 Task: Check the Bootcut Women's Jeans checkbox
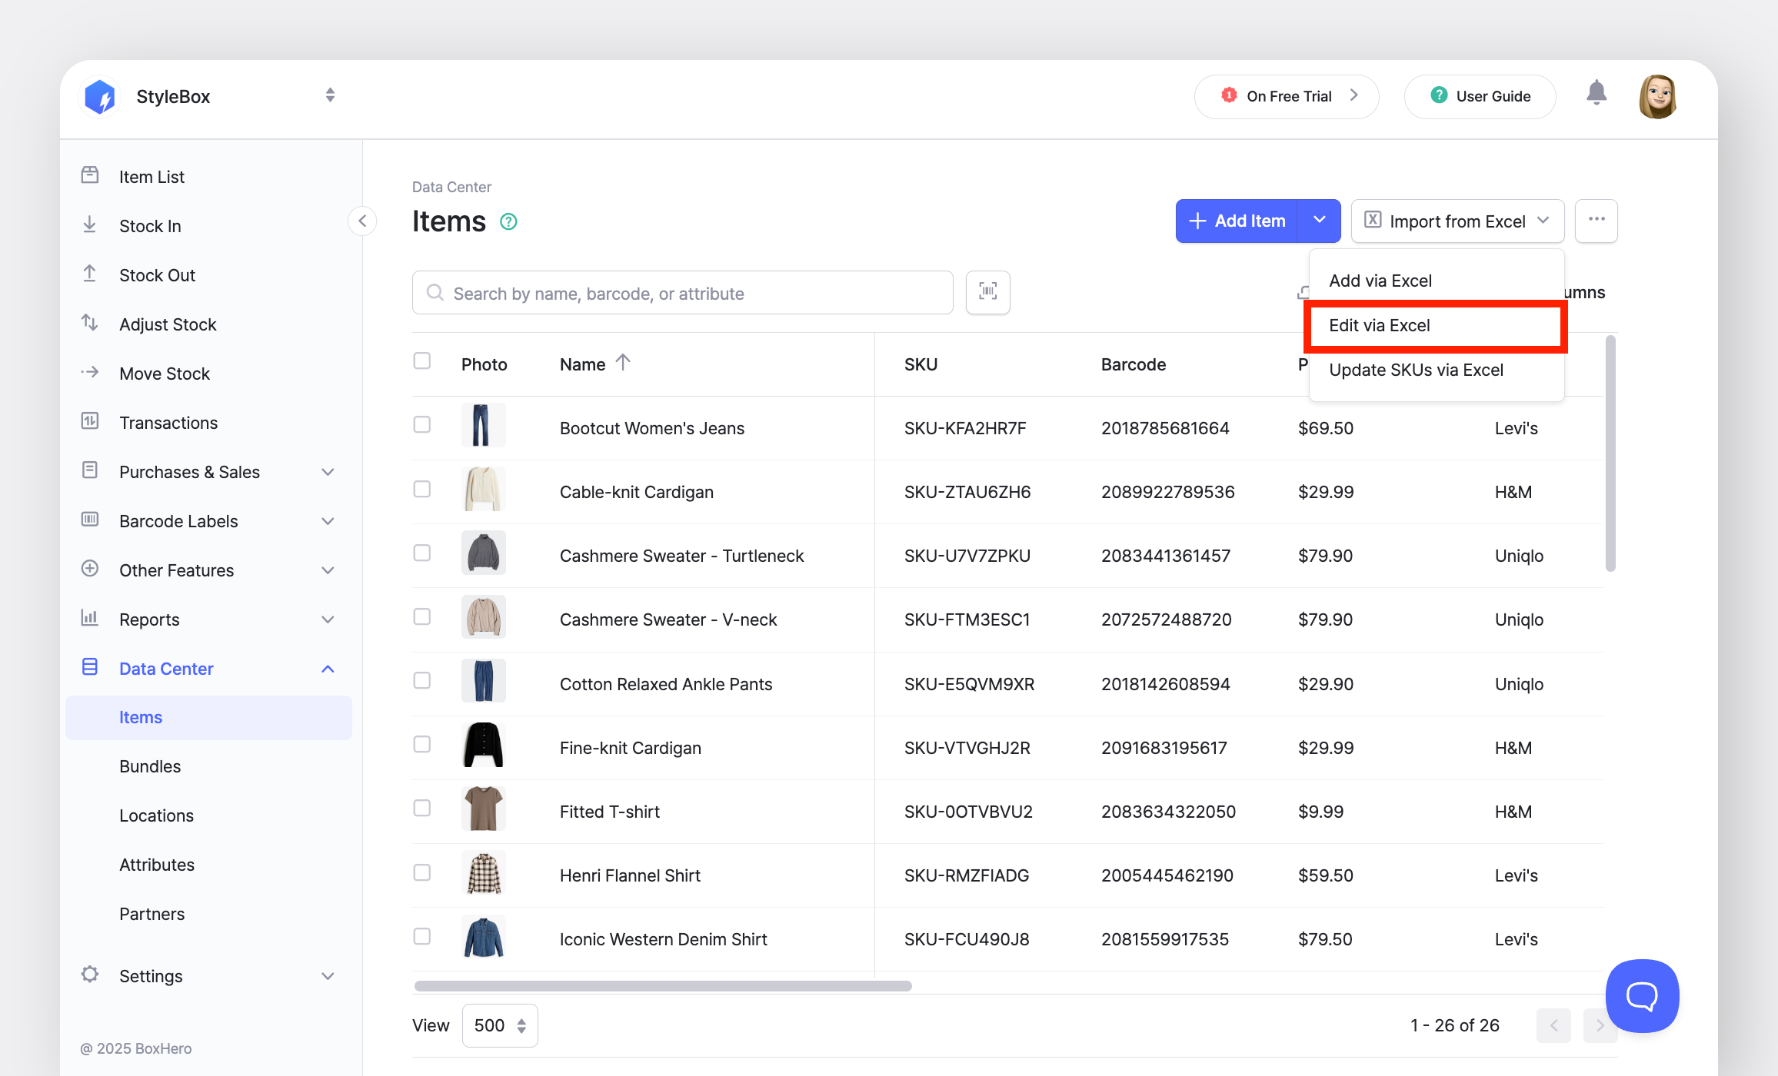[422, 425]
